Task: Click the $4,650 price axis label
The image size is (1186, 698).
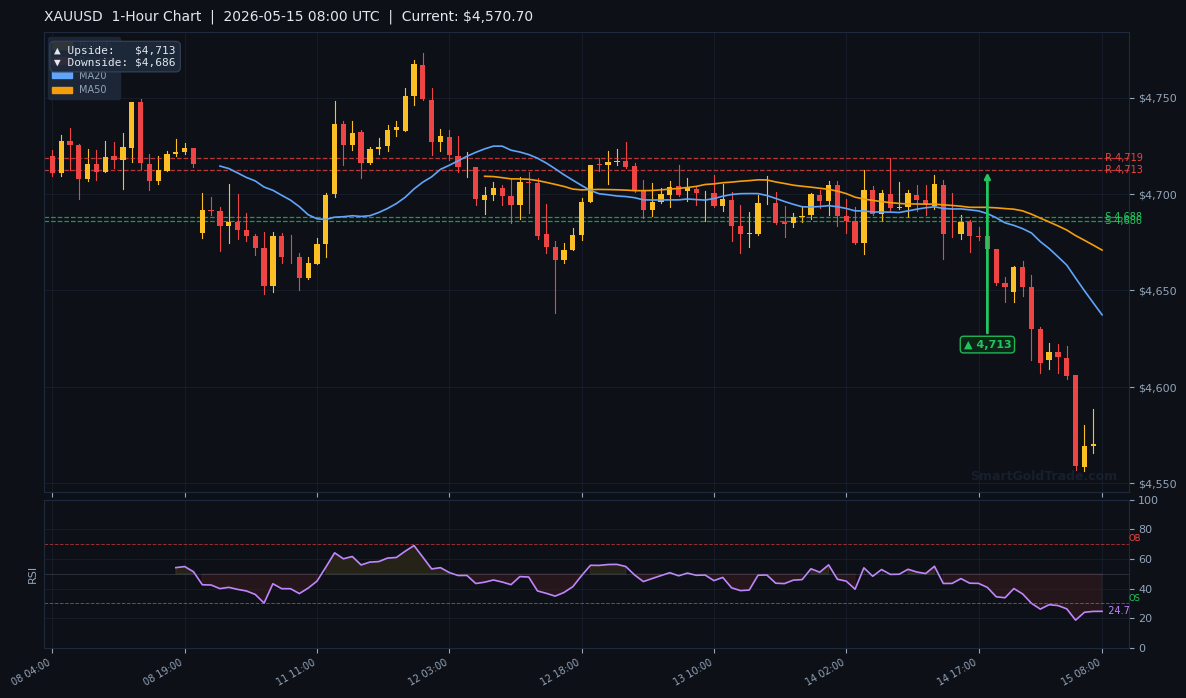Action: (1157, 291)
